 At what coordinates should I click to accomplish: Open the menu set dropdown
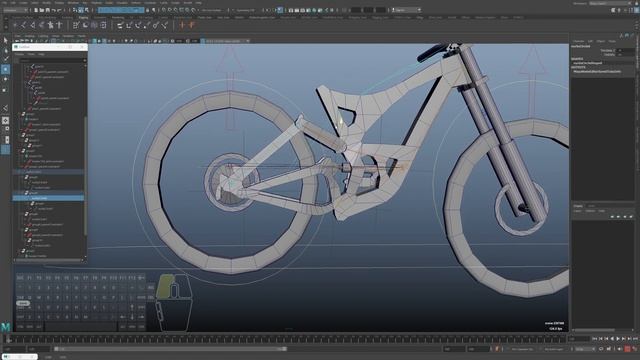16,10
